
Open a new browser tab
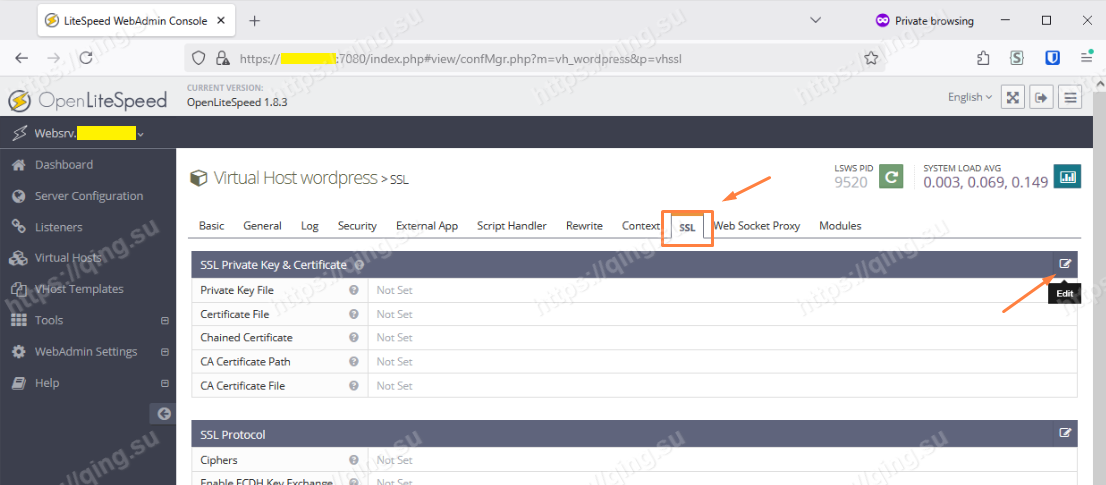pos(255,21)
